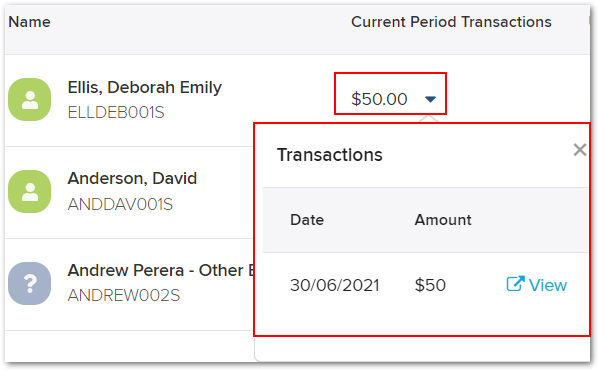Click Deborah Ellis green avatar icon
Viewport: 599px width, 371px height.
tap(29, 99)
